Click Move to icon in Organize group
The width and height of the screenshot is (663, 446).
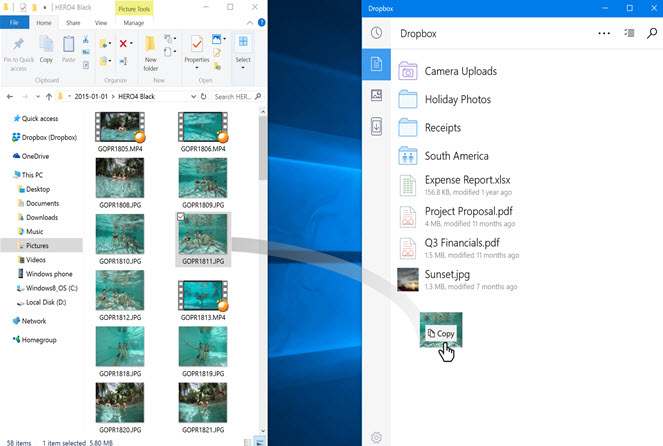pyautogui.click(x=103, y=44)
